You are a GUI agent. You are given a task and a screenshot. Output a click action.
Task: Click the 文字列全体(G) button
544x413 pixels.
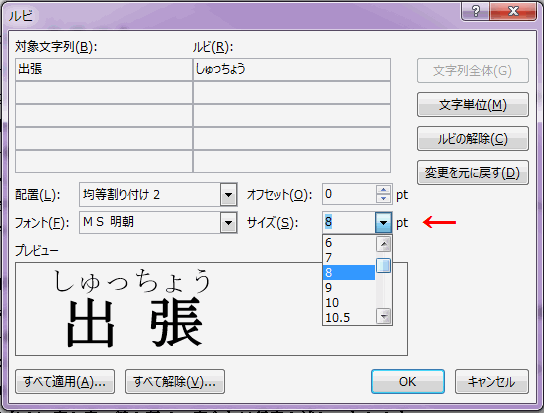tap(473, 71)
